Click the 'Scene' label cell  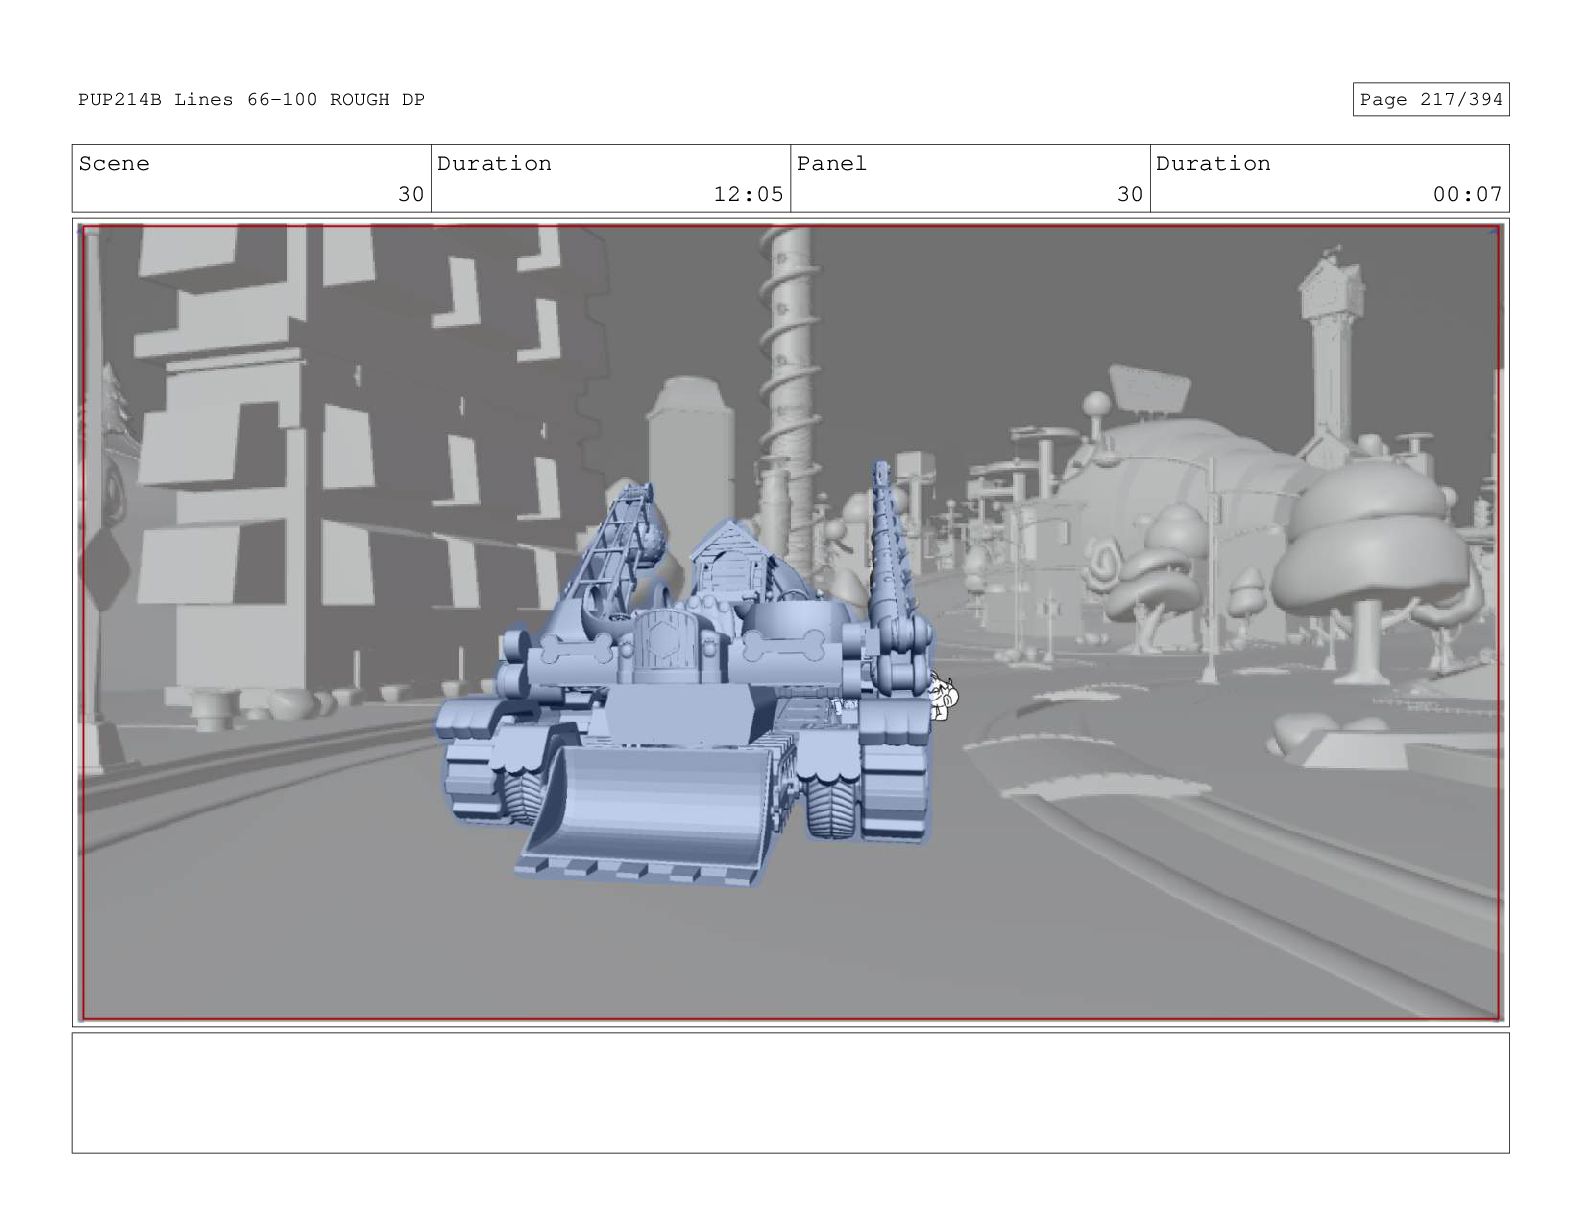pyautogui.click(x=251, y=179)
